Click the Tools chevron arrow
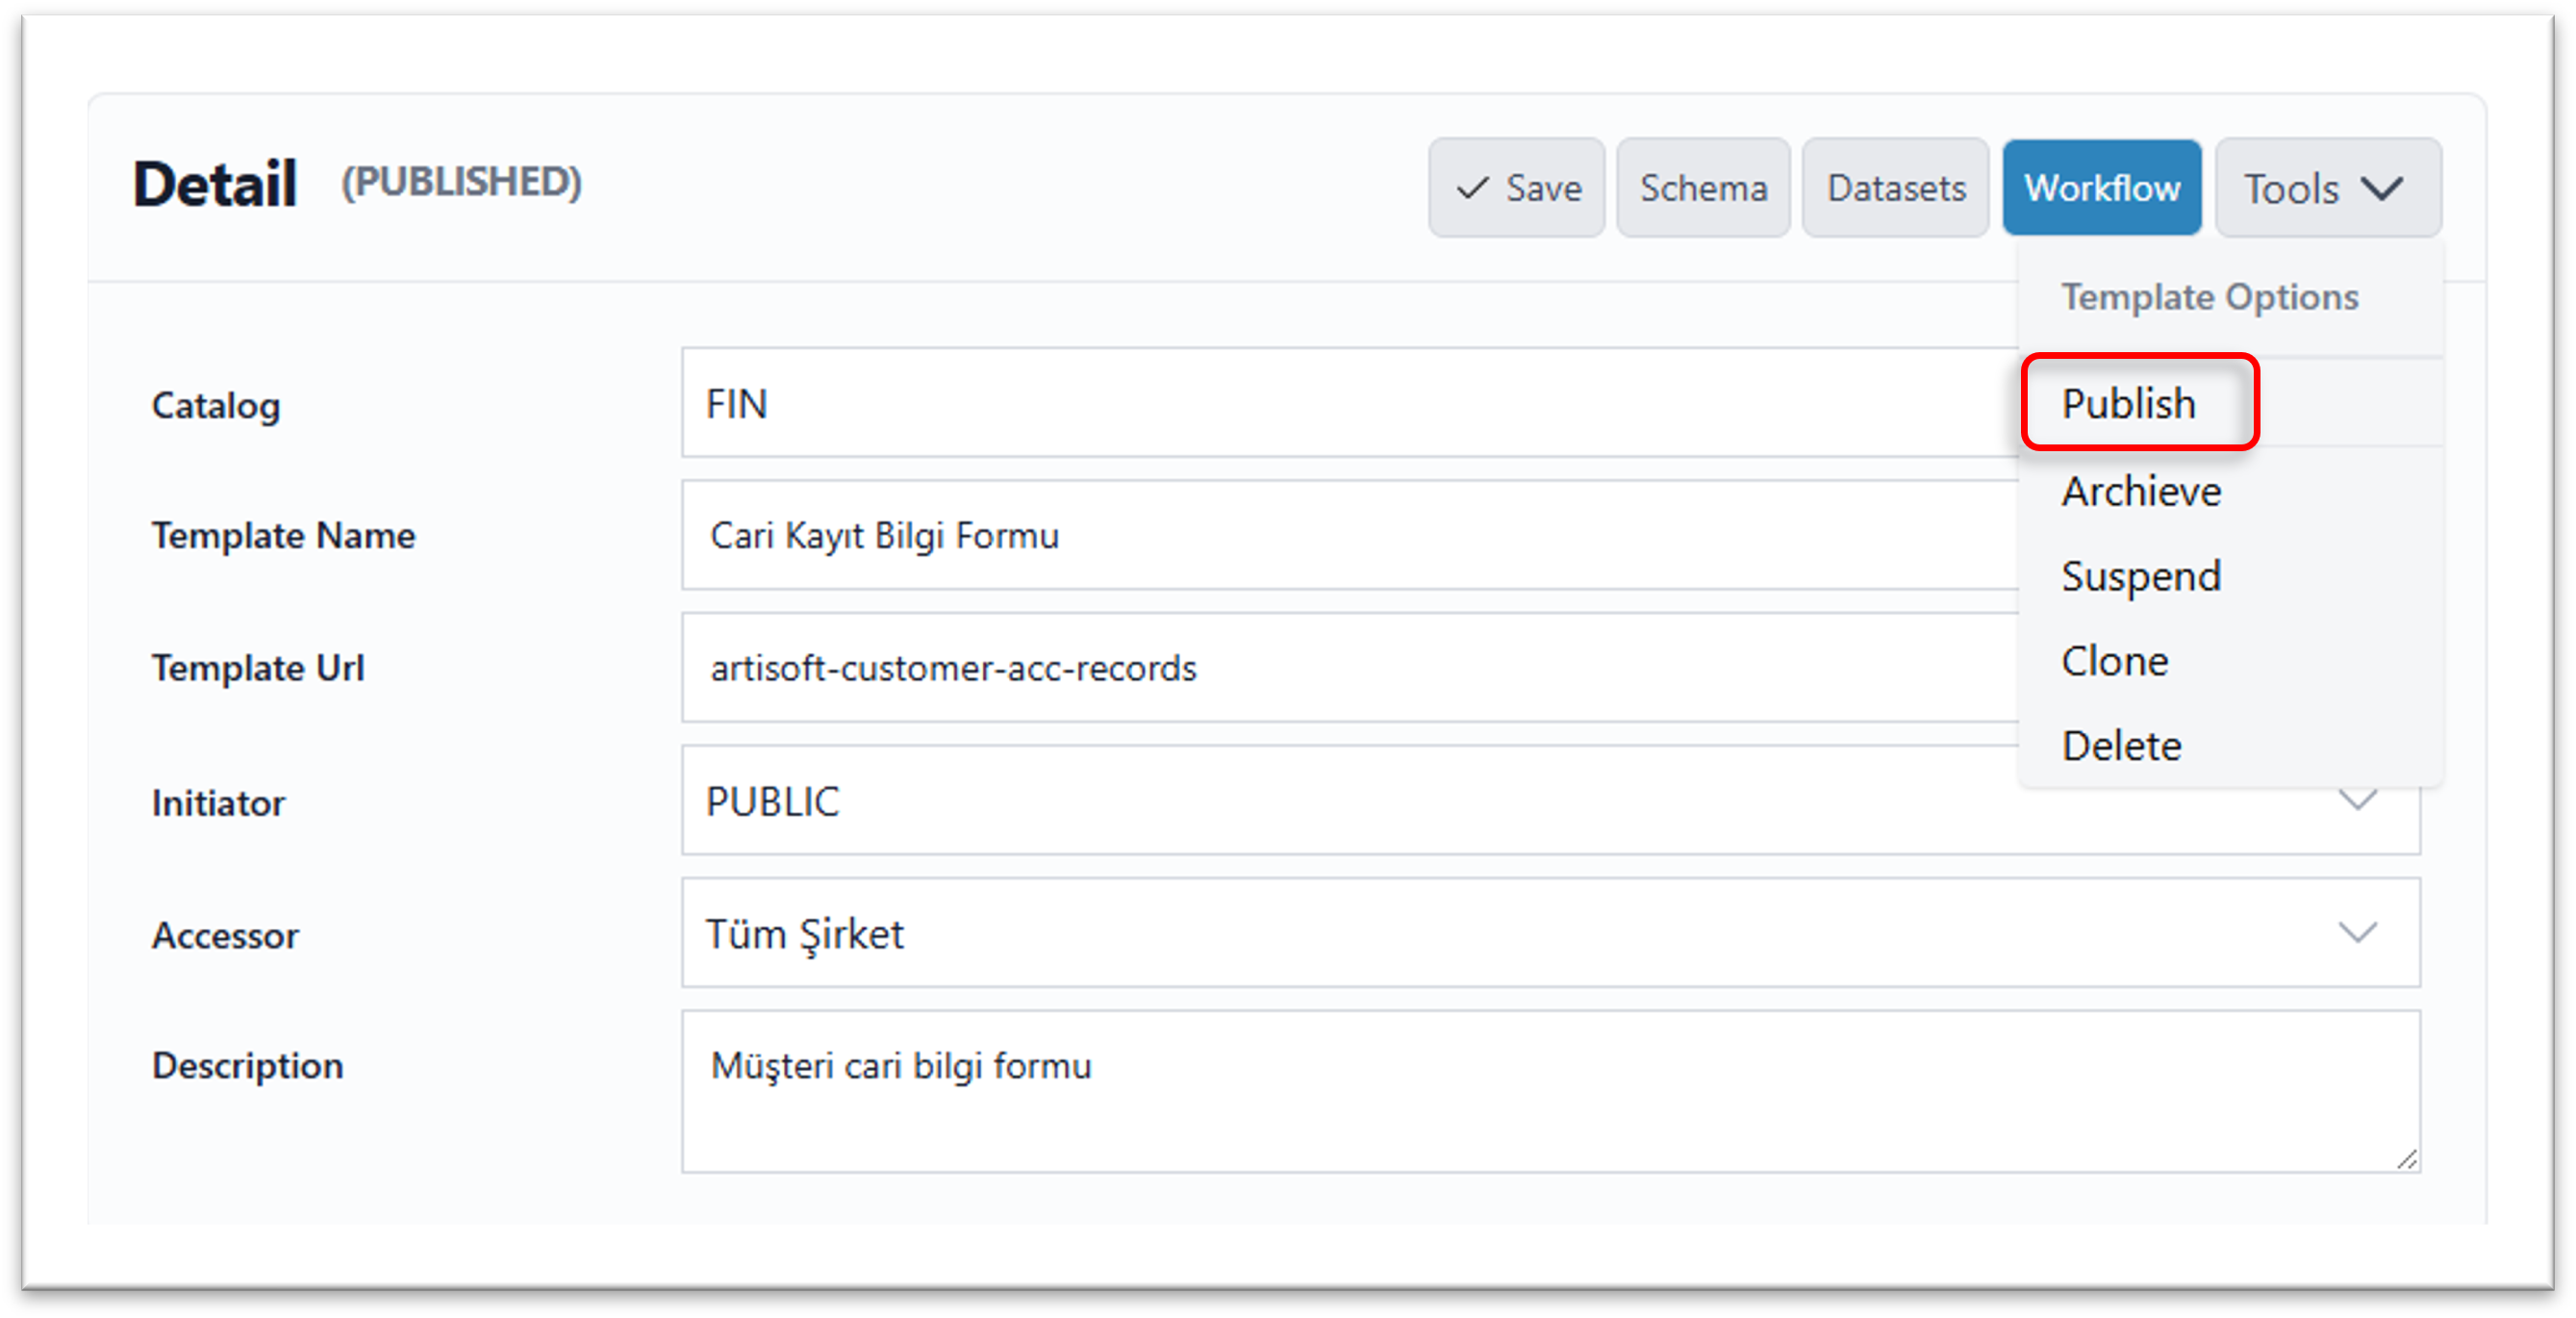This screenshot has width=2576, height=1318. click(x=2382, y=188)
